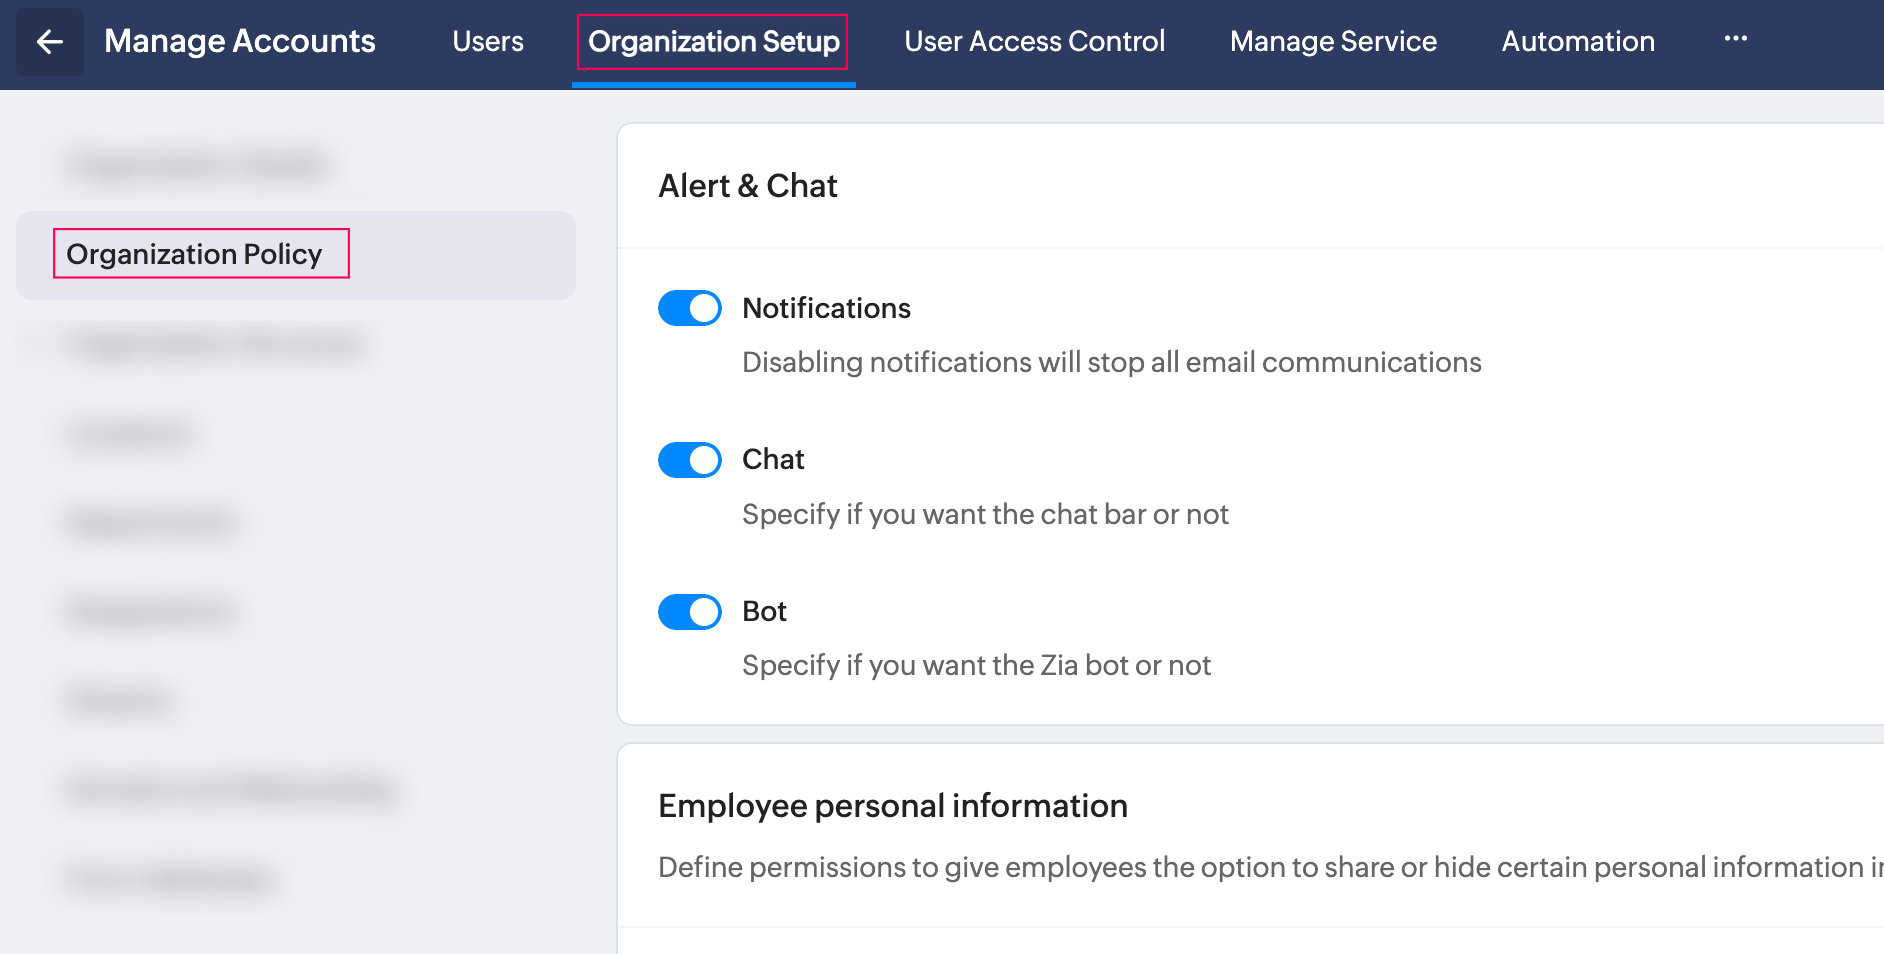Open the blurred item directly below Organization Policy
Image resolution: width=1884 pixels, height=954 pixels.
(x=215, y=344)
